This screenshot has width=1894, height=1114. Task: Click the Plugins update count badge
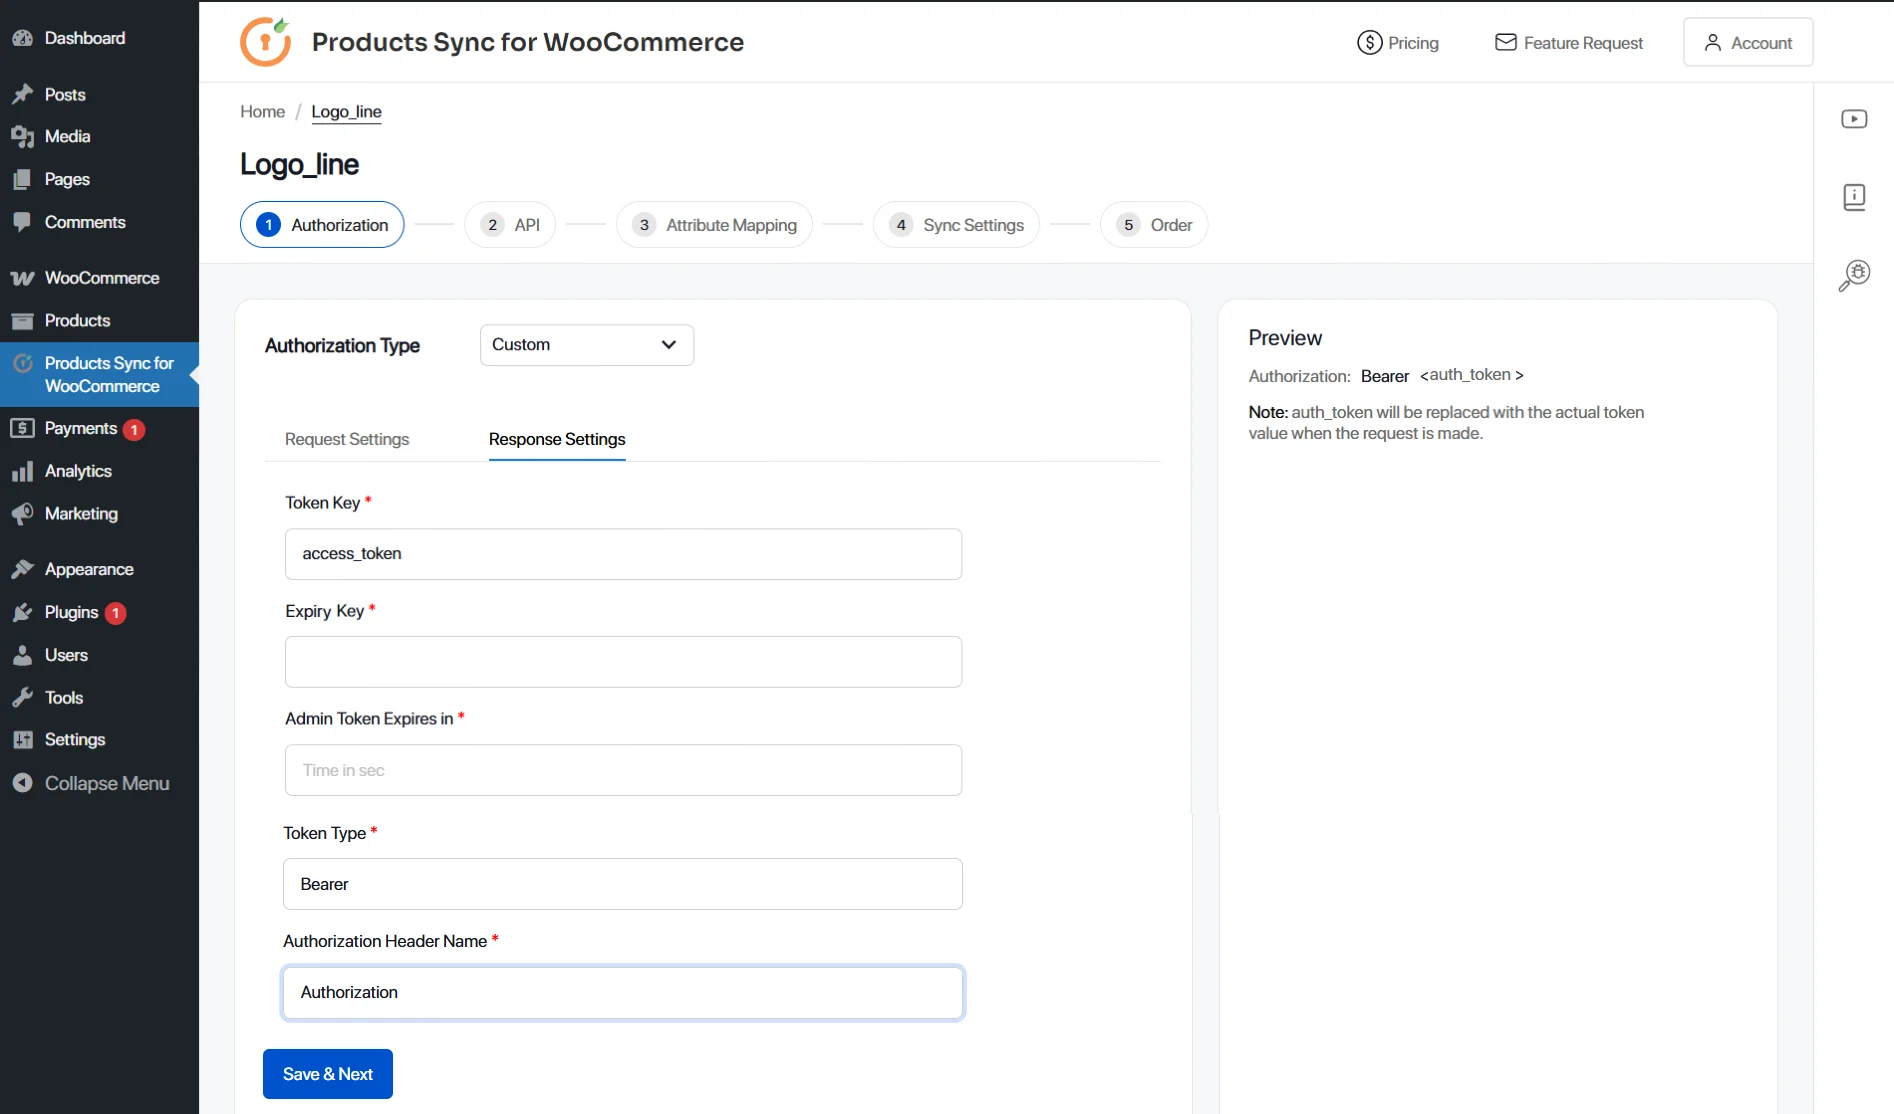coord(115,612)
